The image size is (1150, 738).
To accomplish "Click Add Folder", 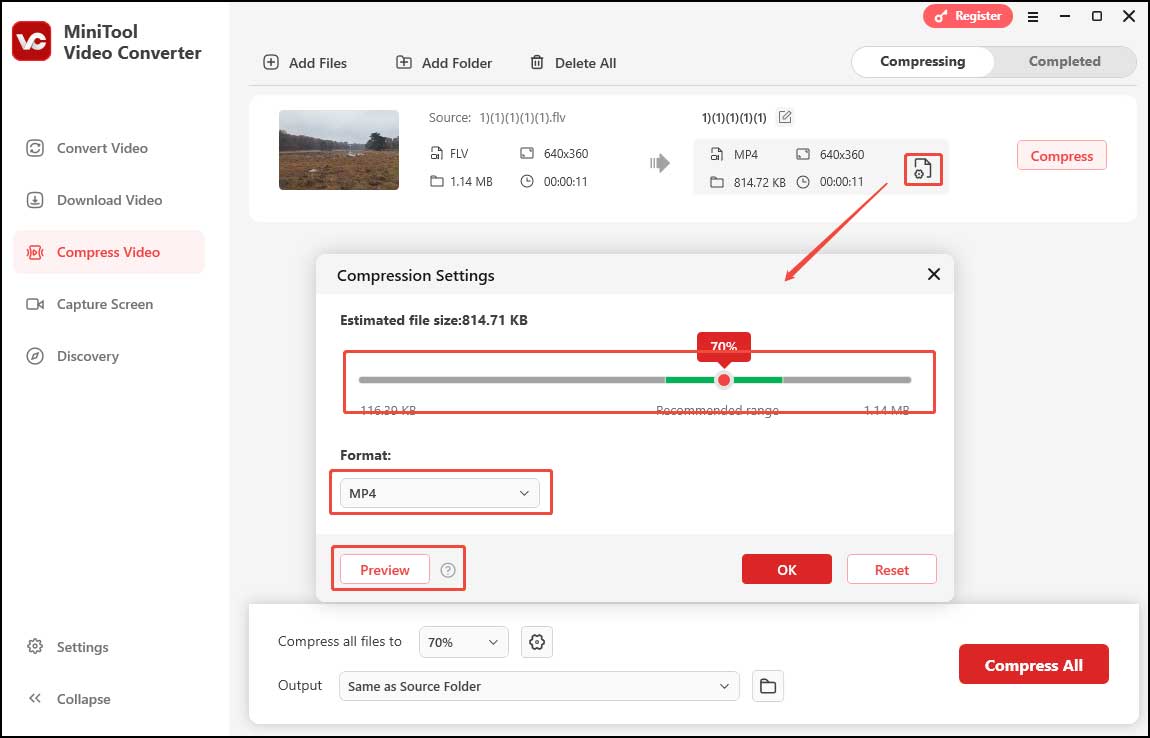I will click(x=444, y=63).
